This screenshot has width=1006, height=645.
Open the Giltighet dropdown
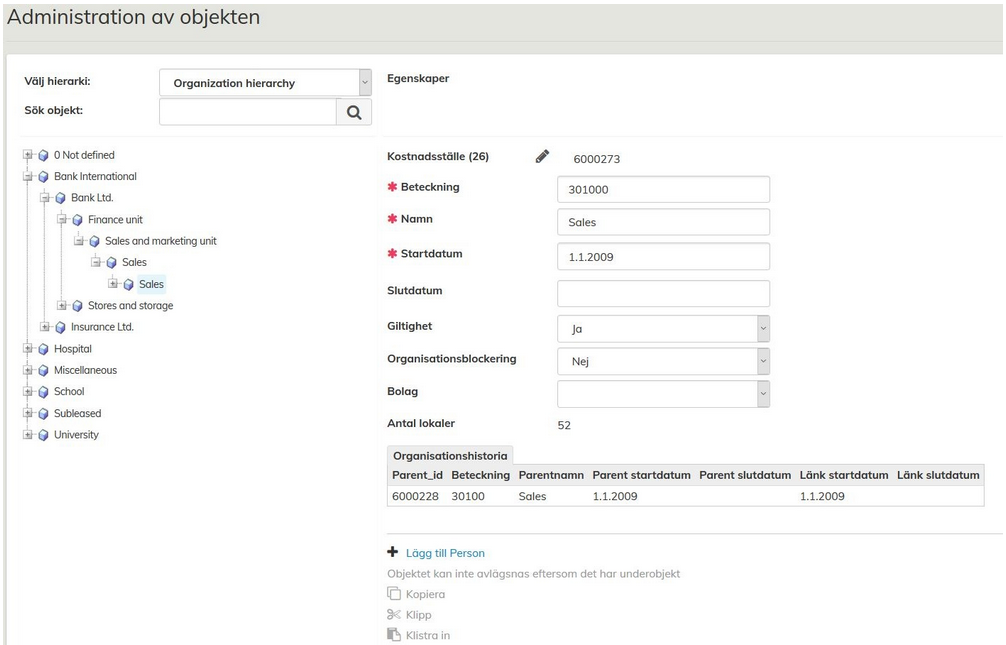coord(663,328)
